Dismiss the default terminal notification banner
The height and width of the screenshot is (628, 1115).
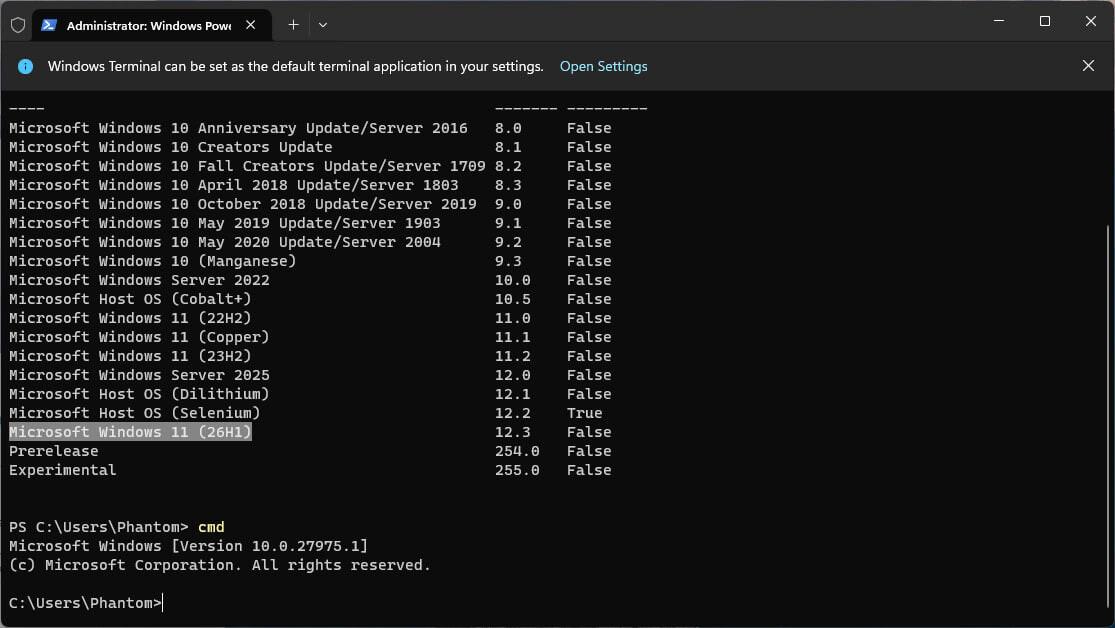[x=1088, y=65]
